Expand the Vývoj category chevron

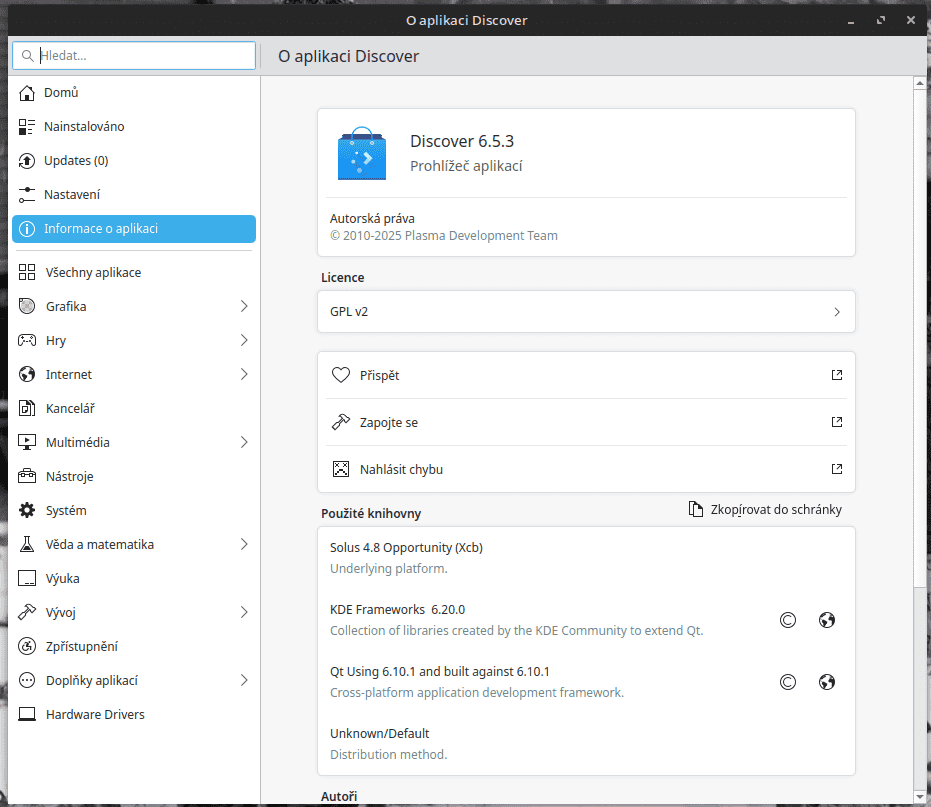244,612
